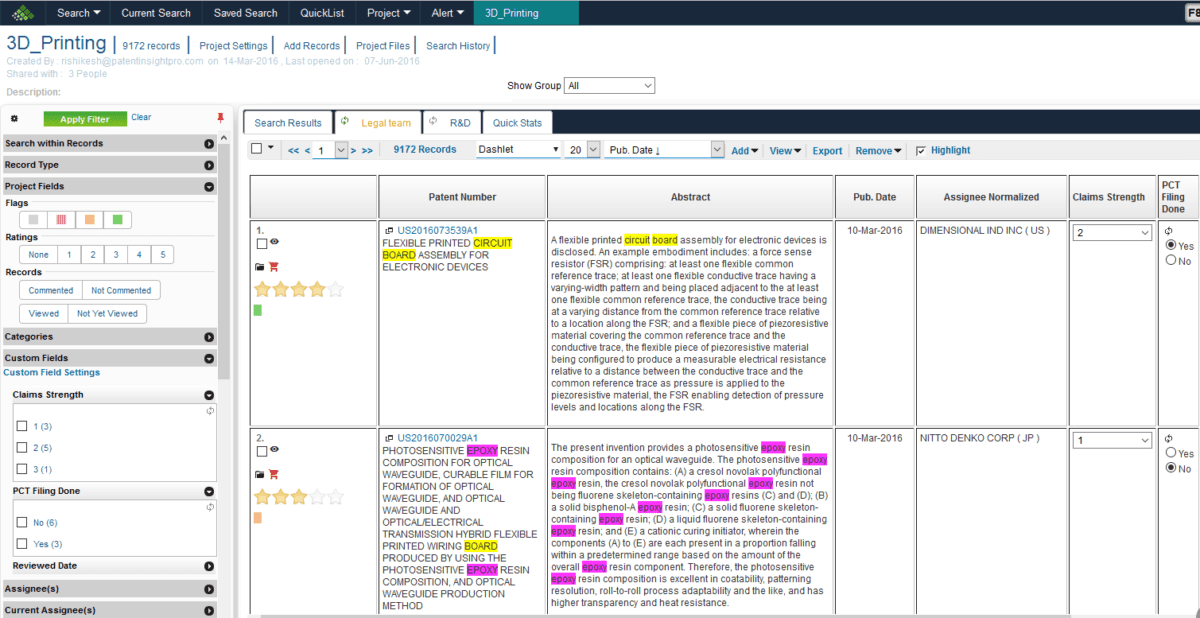Click the eye icon on record 2
1200x618 pixels.
(x=274, y=449)
